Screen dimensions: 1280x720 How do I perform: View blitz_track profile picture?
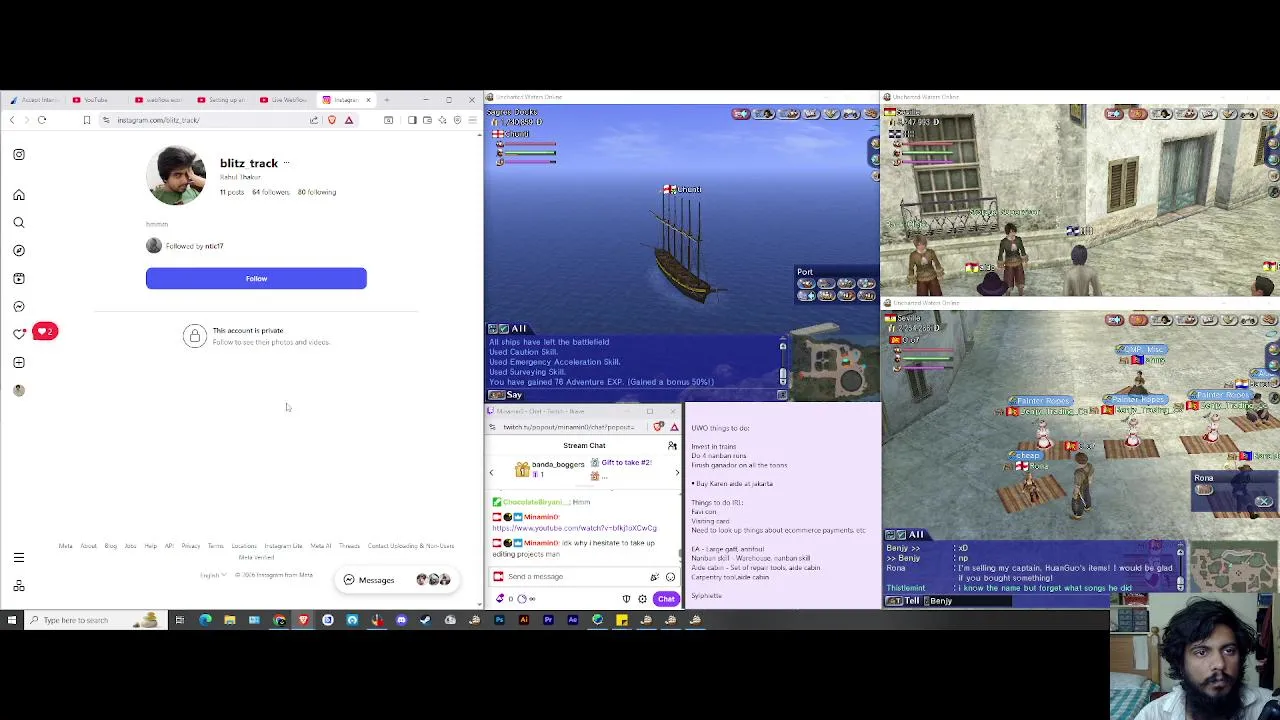click(176, 175)
